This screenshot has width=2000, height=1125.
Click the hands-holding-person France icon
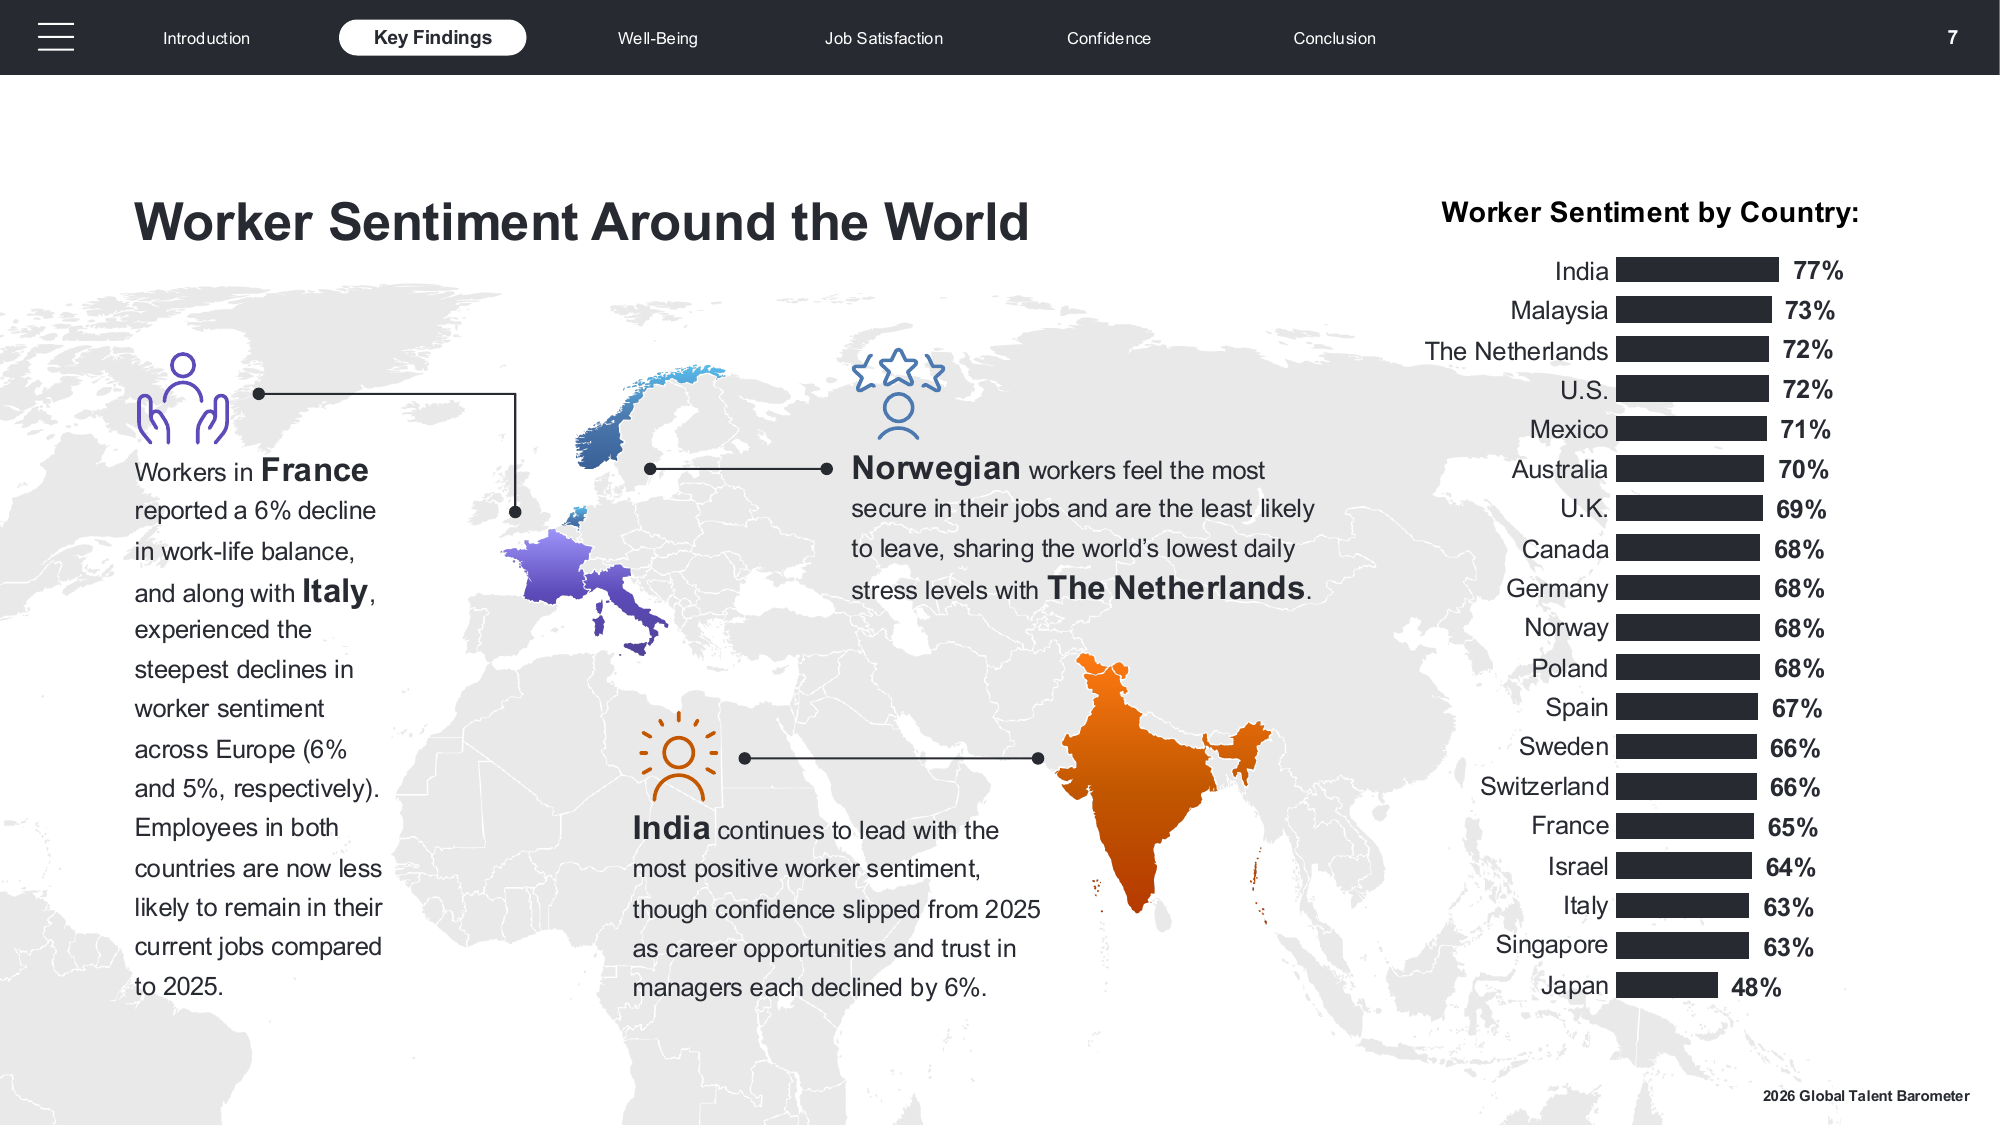point(183,398)
